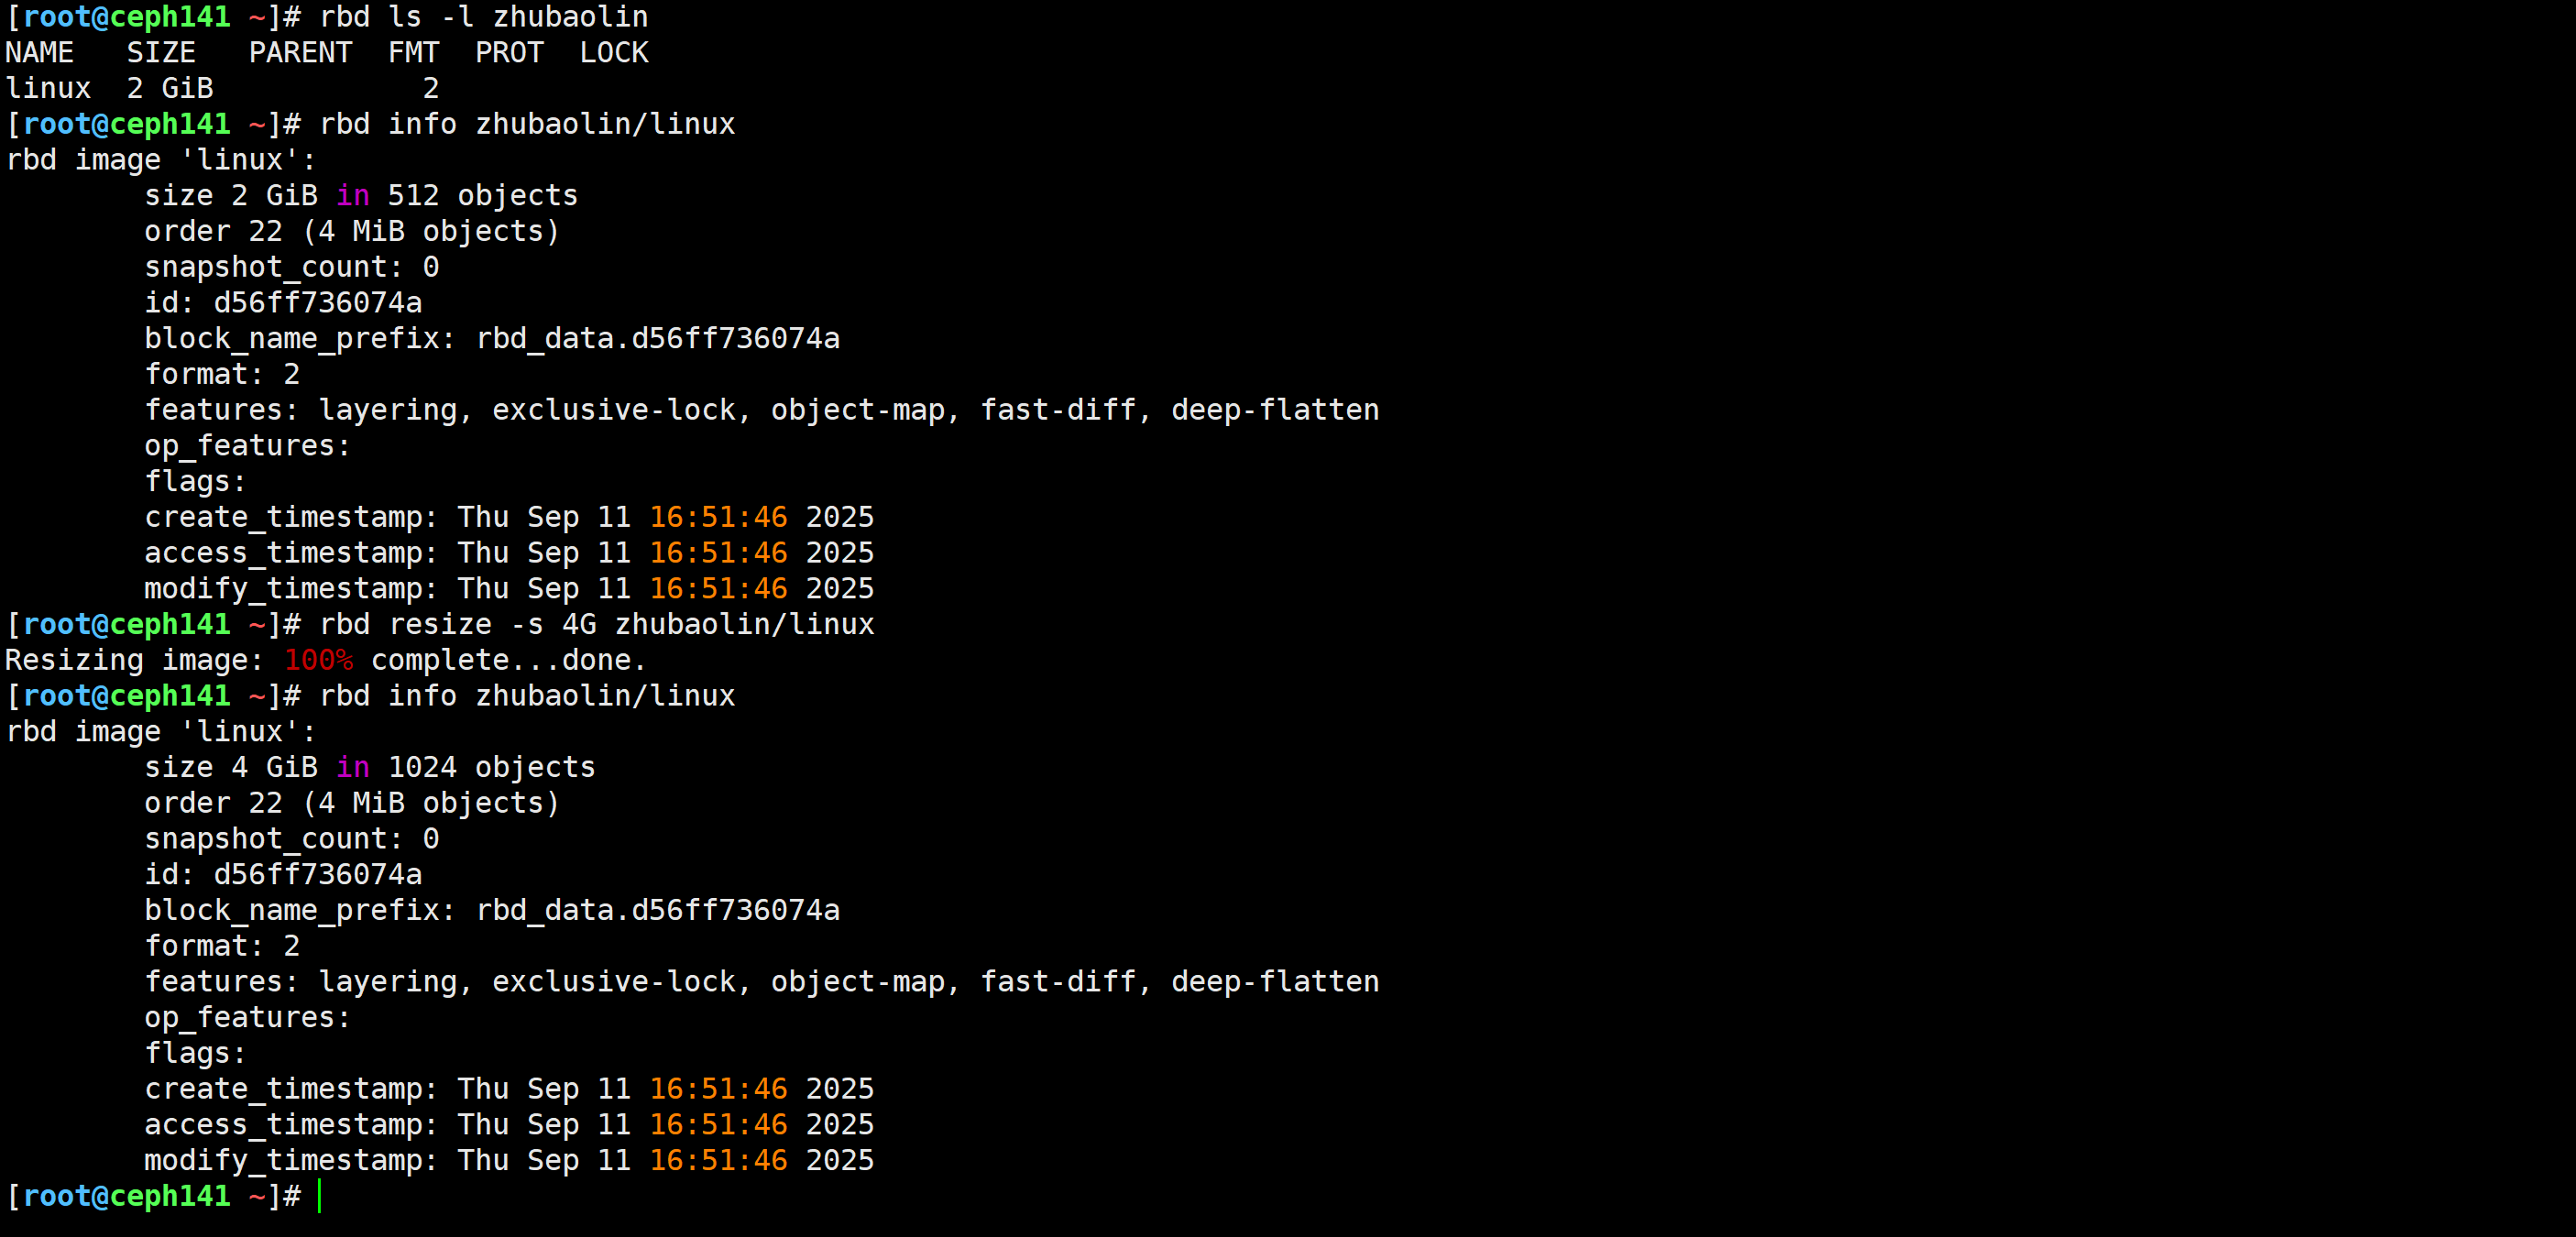Click the "rbd ls -l zhubaolin" command text
Viewport: 2576px width, 1237px height.
click(x=483, y=17)
